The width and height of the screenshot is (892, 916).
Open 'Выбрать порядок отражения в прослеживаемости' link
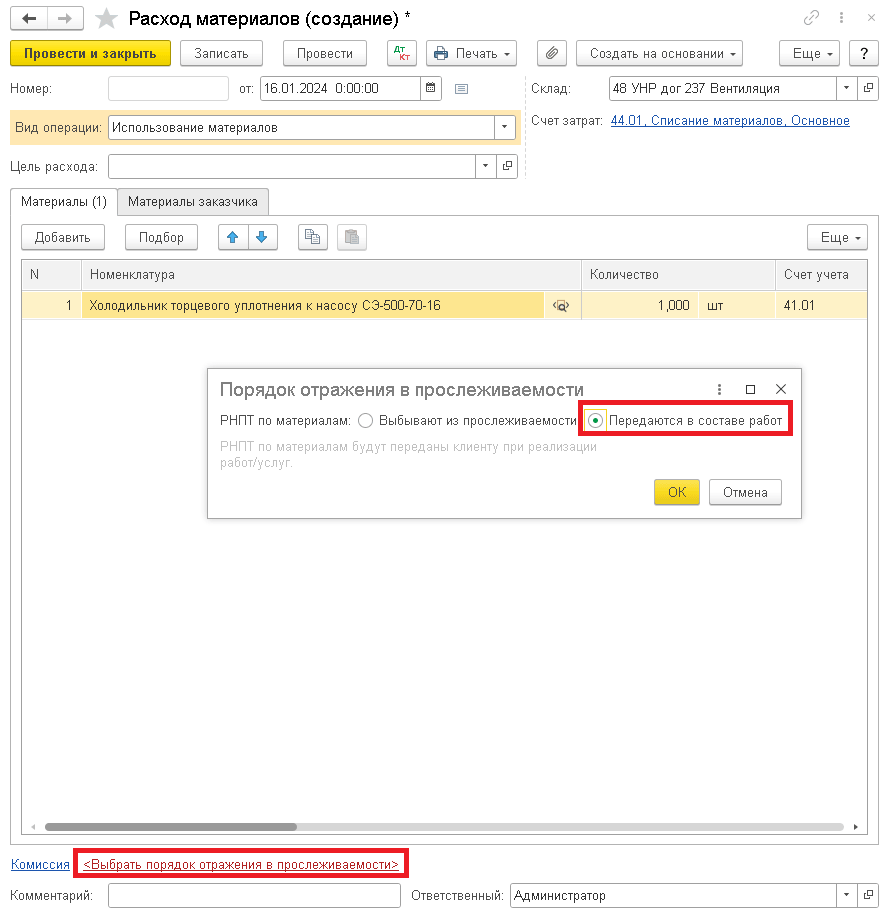[241, 864]
